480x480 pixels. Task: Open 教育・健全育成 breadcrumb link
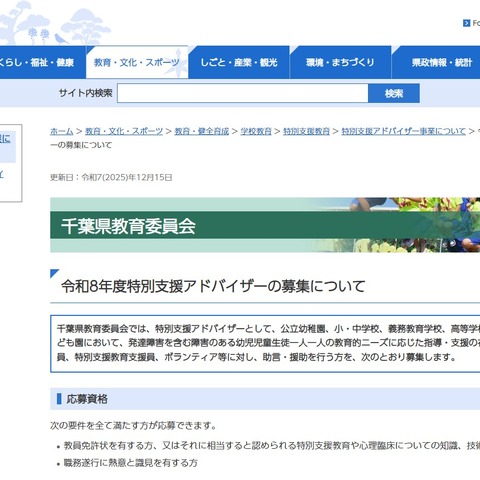click(202, 131)
